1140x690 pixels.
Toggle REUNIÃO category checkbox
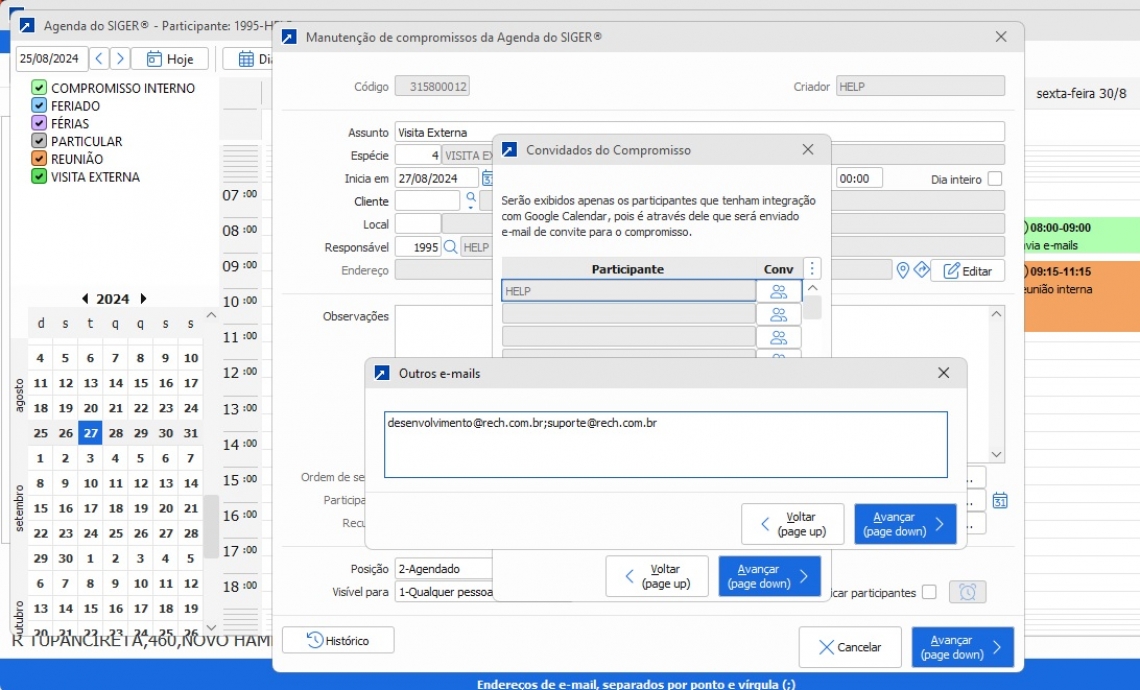39,159
